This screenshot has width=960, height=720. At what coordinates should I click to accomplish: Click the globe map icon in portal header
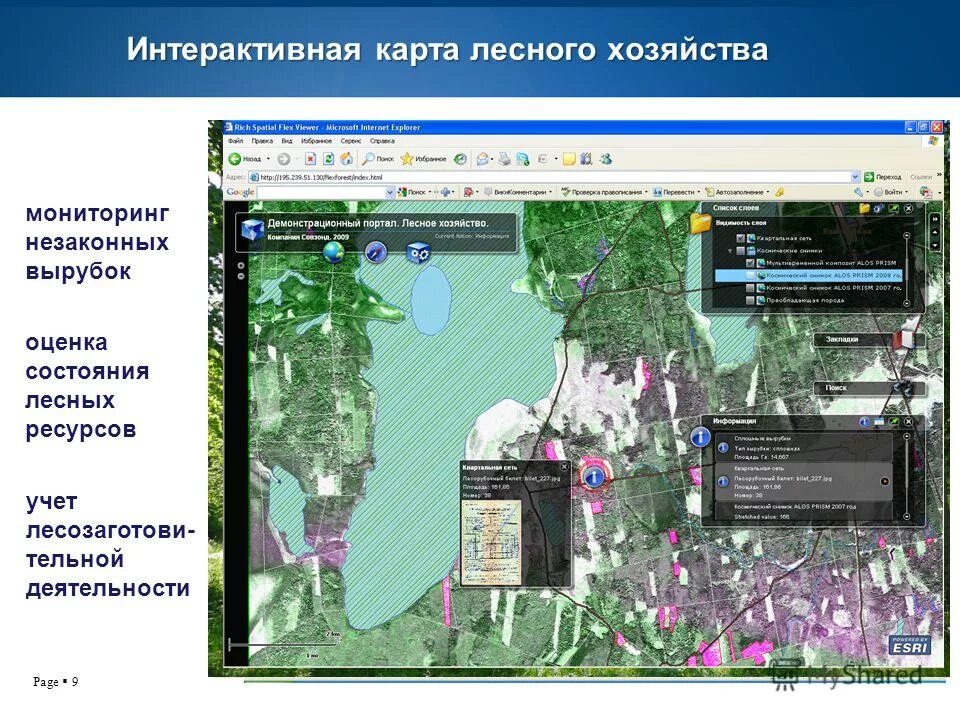coord(334,252)
